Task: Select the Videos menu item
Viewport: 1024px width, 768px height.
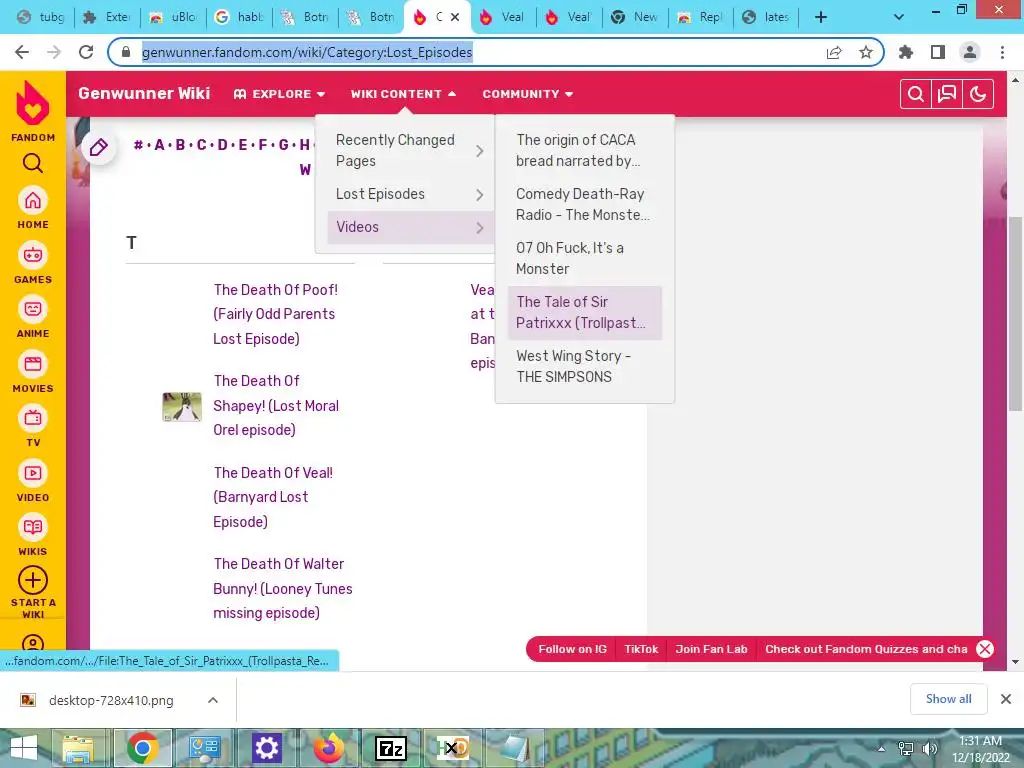Action: pos(409,227)
